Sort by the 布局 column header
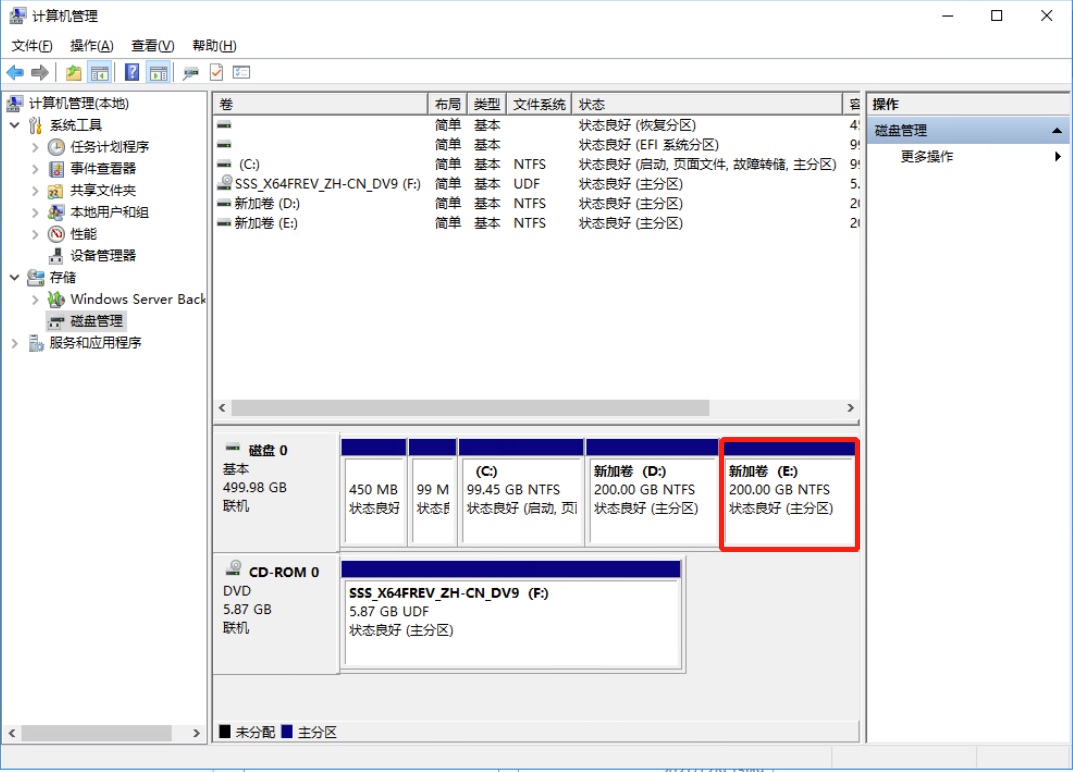The width and height of the screenshot is (1073, 772). tap(448, 104)
